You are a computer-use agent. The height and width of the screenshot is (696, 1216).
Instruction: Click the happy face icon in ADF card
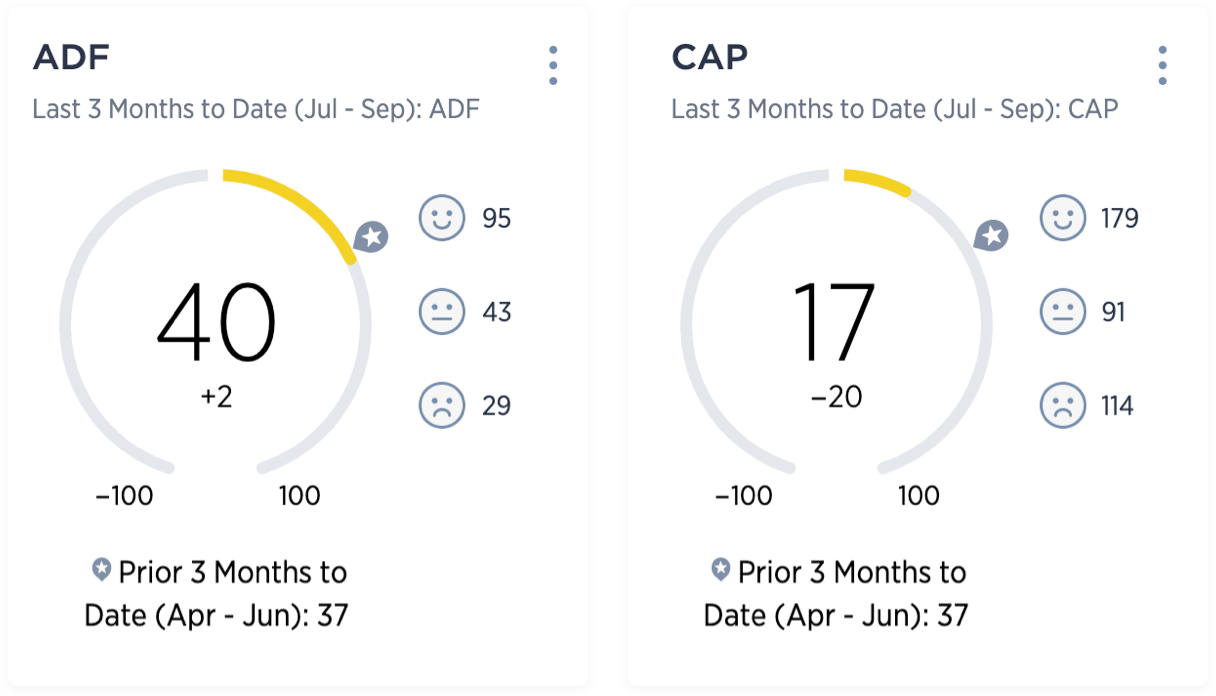tap(441, 218)
